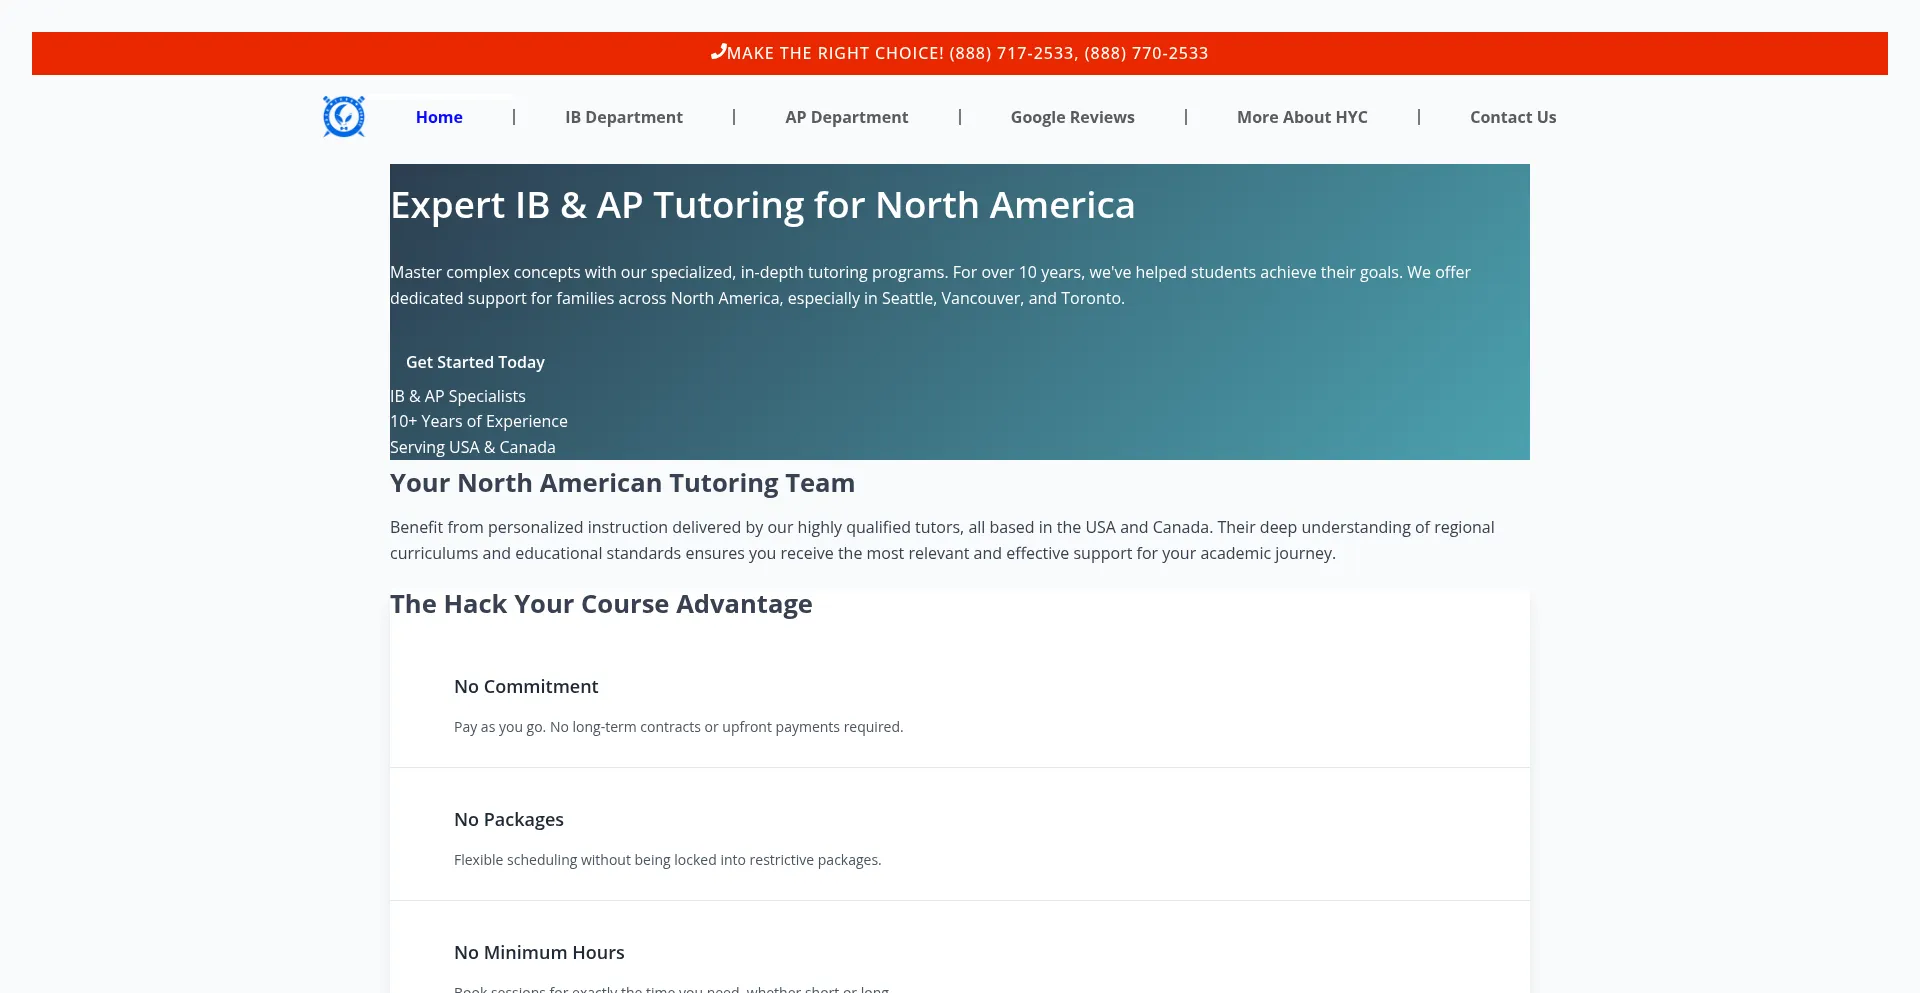Click the 10+ Years of Experience badge
This screenshot has height=993, width=1920.
479,421
